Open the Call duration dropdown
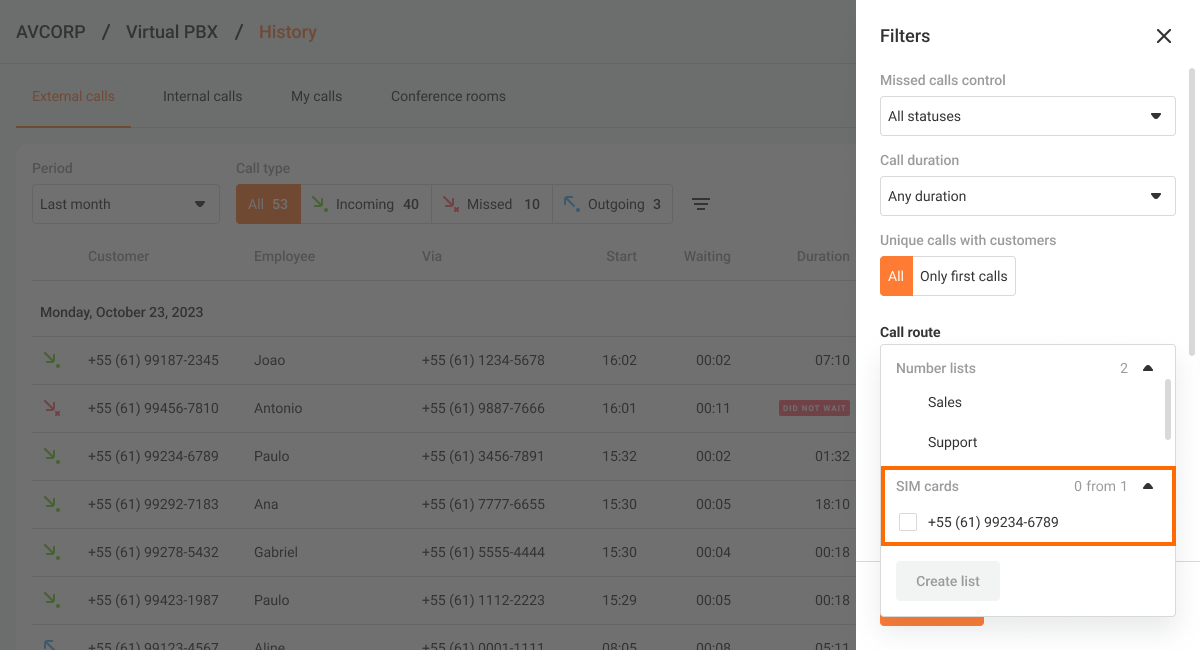 1027,196
